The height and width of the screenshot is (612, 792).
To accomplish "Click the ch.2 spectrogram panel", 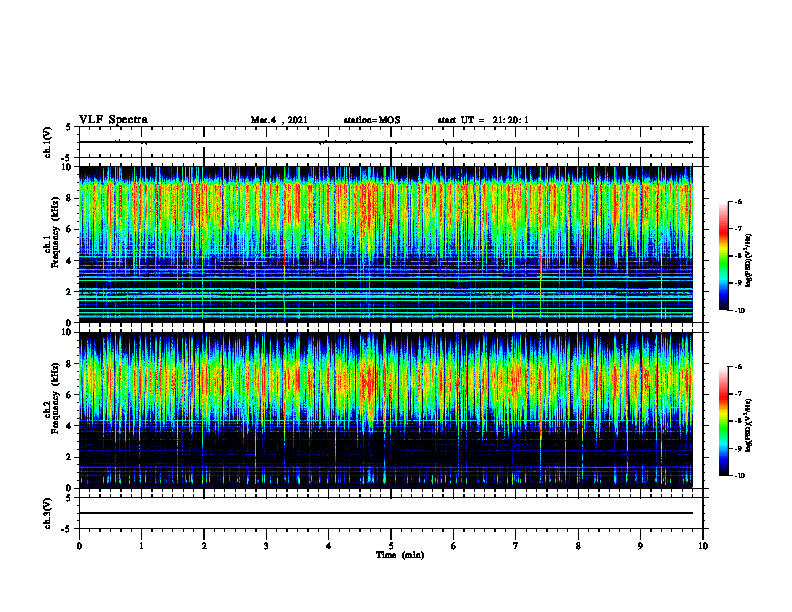I will tap(386, 410).
